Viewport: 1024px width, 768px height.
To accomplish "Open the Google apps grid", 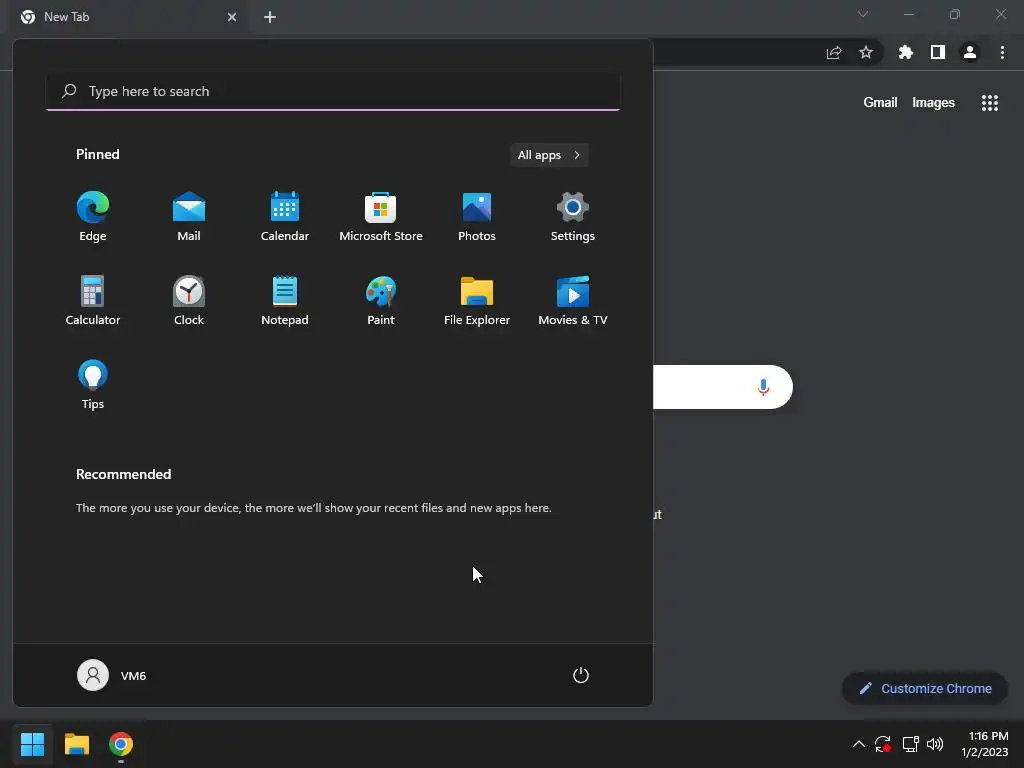I will coord(990,103).
